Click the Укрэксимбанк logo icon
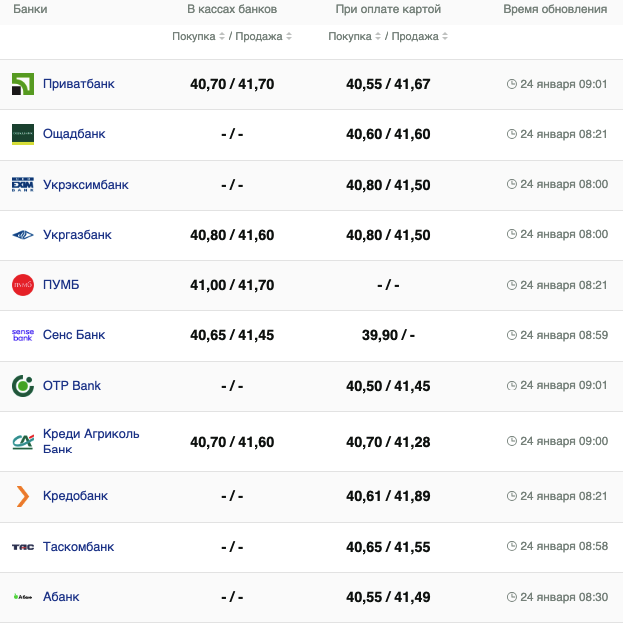624x624 pixels. (x=22, y=185)
